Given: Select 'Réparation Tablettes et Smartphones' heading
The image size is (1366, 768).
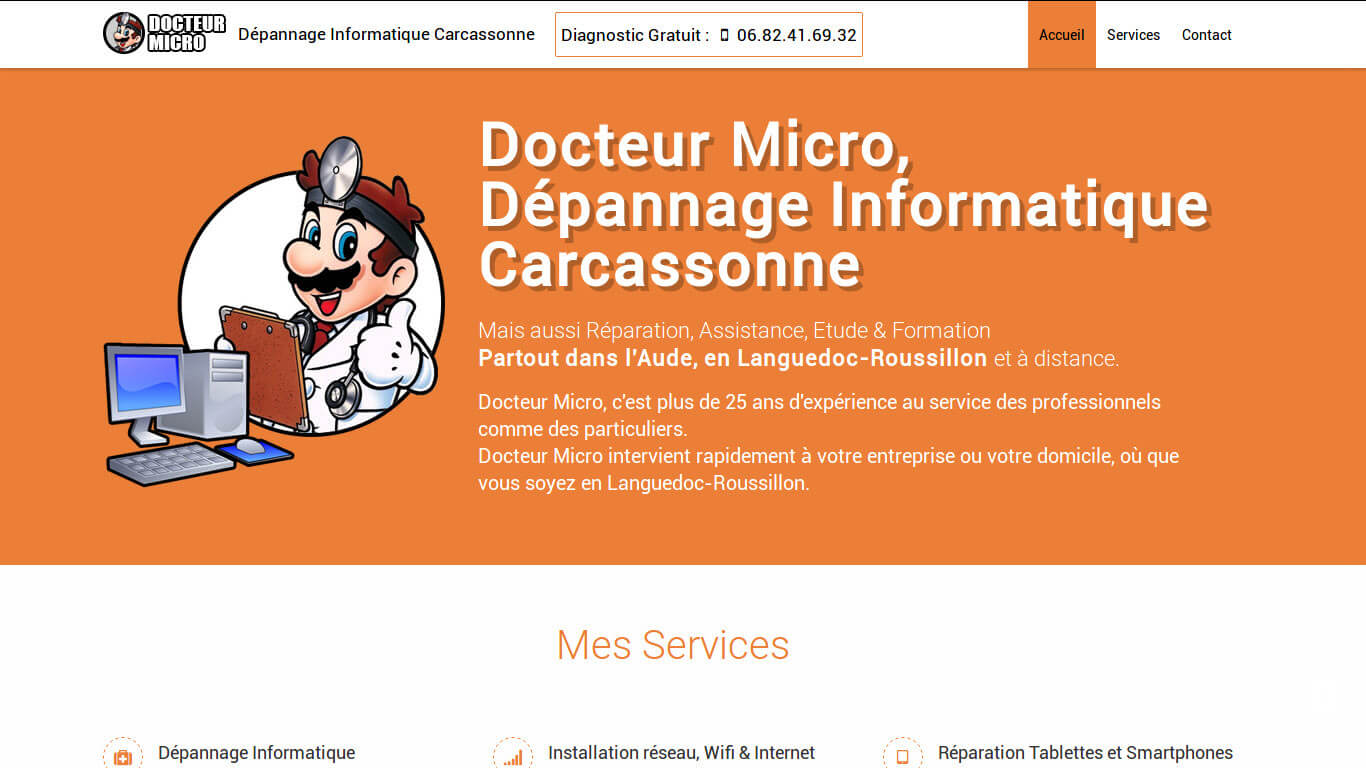Looking at the screenshot, I should click(1085, 753).
